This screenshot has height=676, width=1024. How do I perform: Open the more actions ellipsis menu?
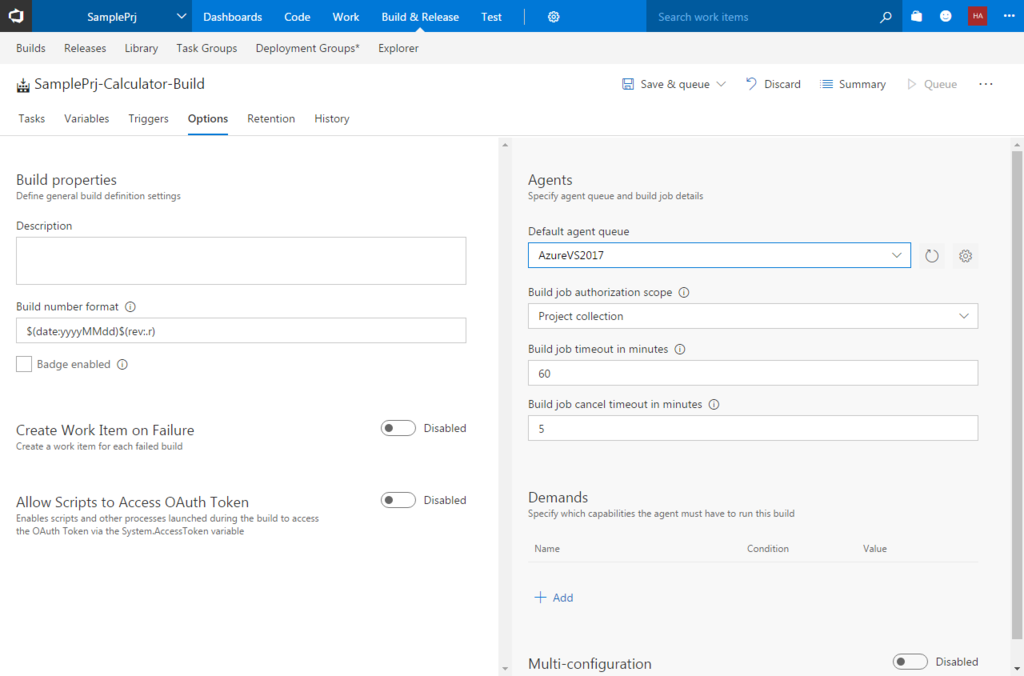coord(986,85)
